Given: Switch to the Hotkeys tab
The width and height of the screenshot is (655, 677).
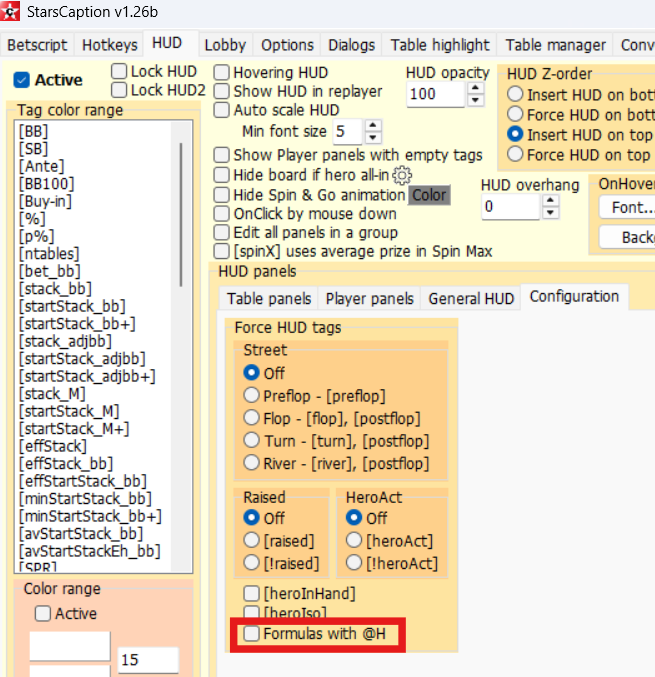Looking at the screenshot, I should tap(110, 45).
